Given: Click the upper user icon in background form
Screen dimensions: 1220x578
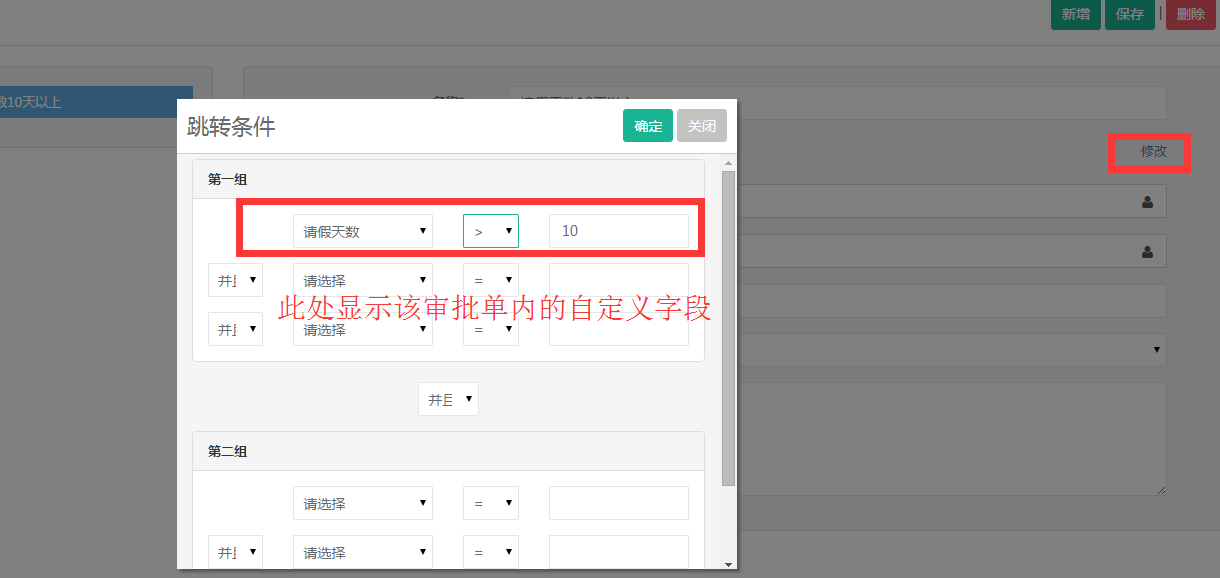Looking at the screenshot, I should click(x=1147, y=202).
